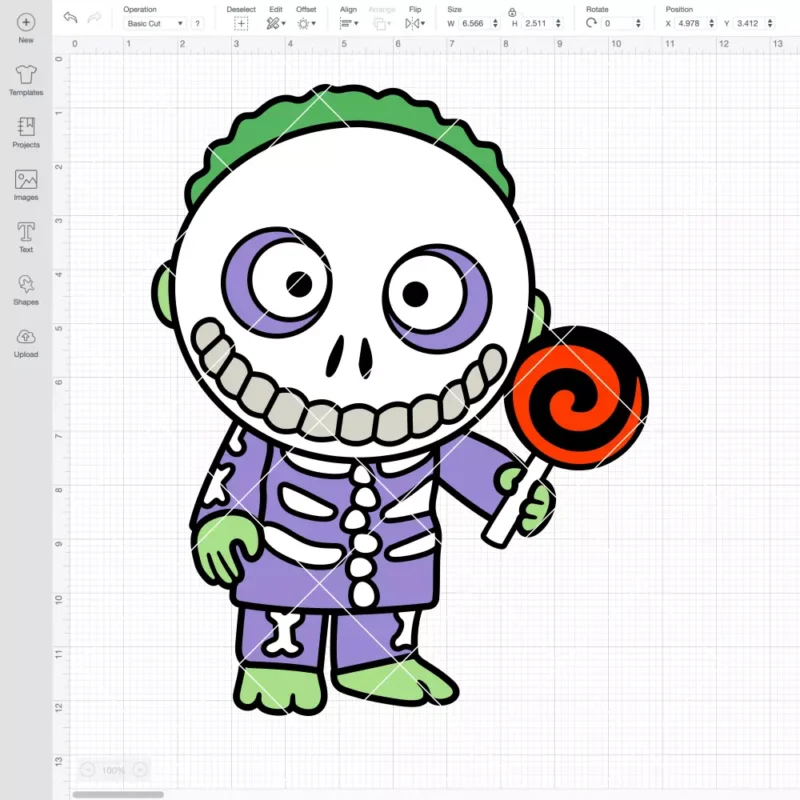Click the Upload icon
Screen dimensions: 800x800
(26, 337)
